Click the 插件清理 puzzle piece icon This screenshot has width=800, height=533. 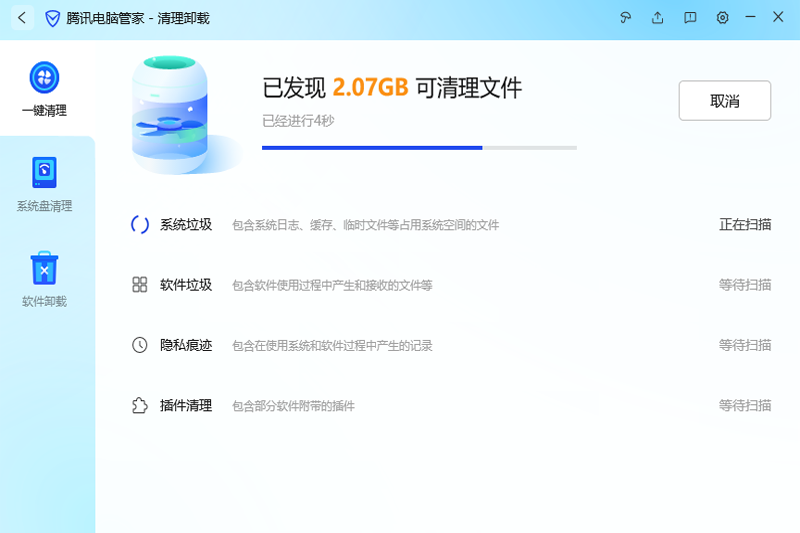(x=140, y=405)
